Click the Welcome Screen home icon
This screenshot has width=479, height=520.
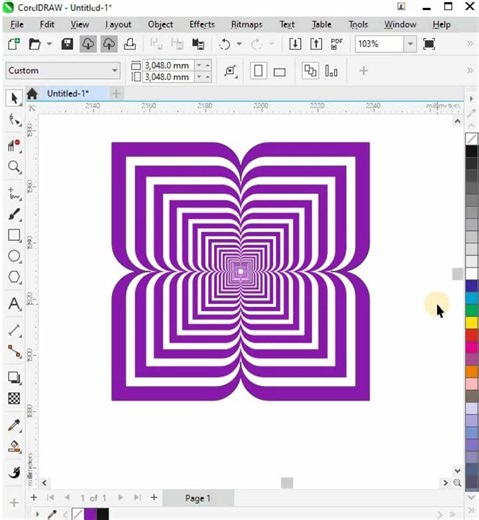pos(32,94)
